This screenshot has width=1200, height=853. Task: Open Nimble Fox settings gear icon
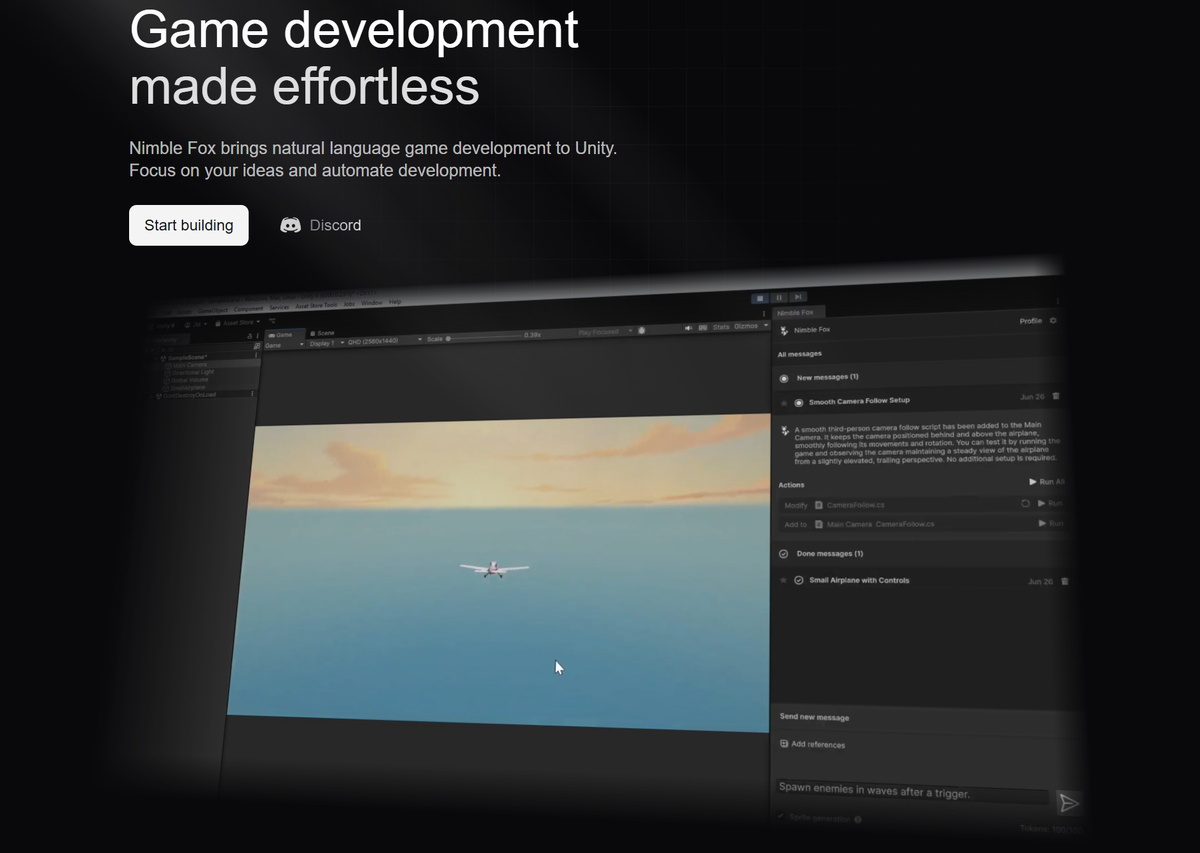tap(1053, 320)
